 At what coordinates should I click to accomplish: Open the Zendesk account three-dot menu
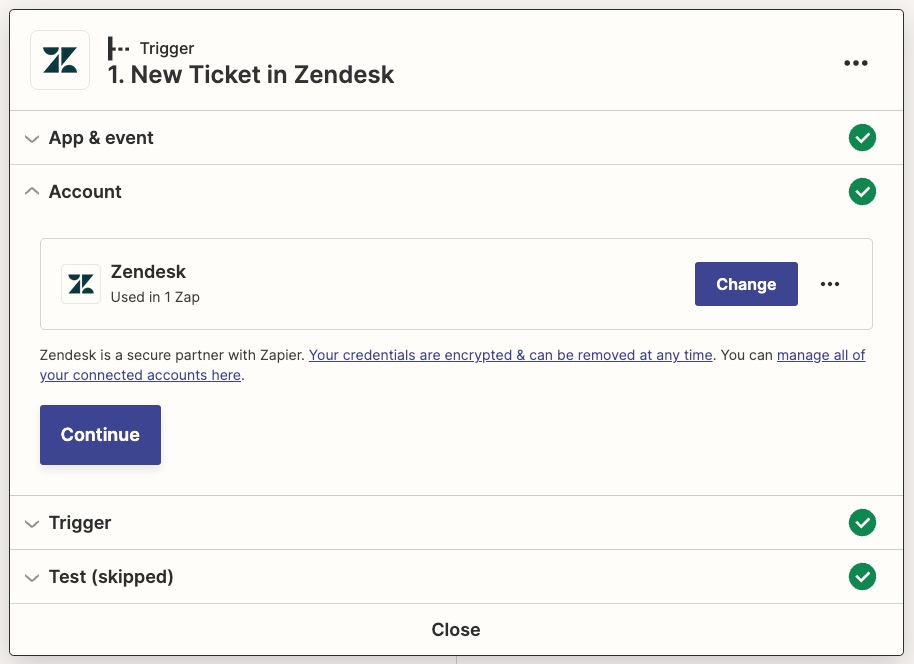[830, 284]
